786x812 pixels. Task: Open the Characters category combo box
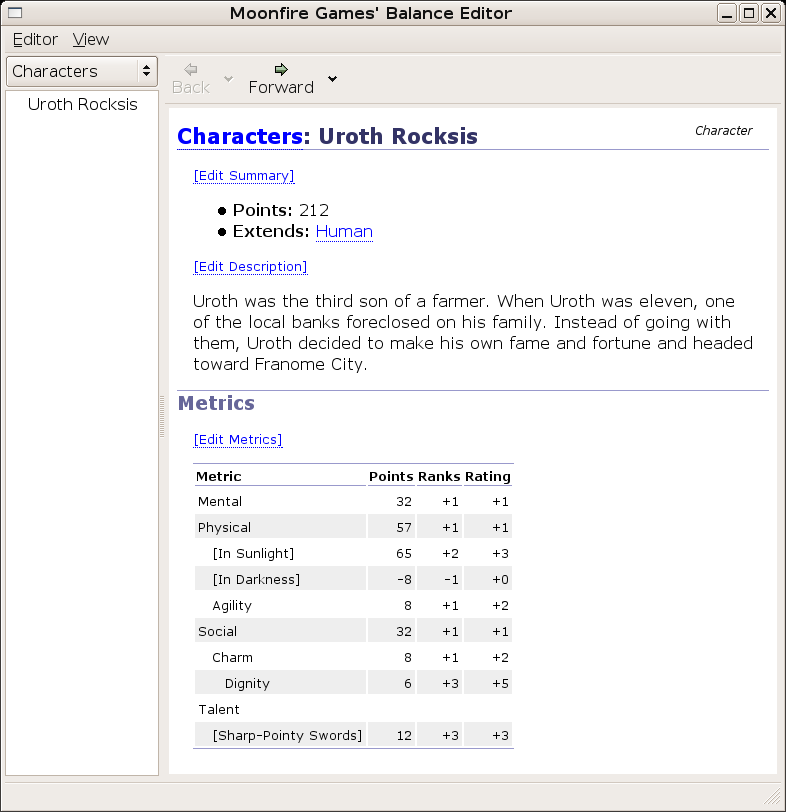pyautogui.click(x=82, y=71)
